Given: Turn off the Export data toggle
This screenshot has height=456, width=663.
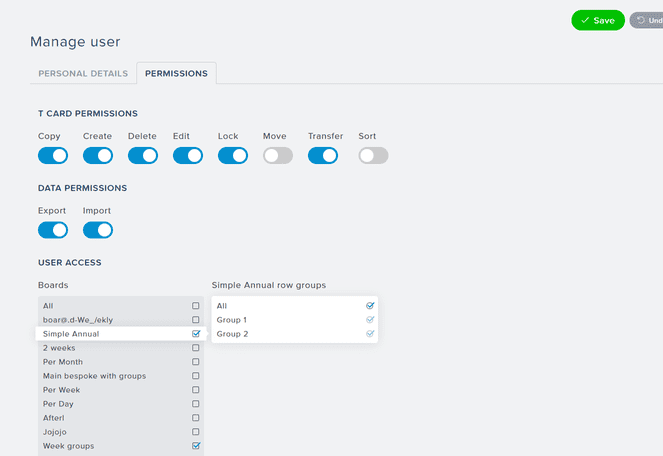Looking at the screenshot, I should point(53,230).
